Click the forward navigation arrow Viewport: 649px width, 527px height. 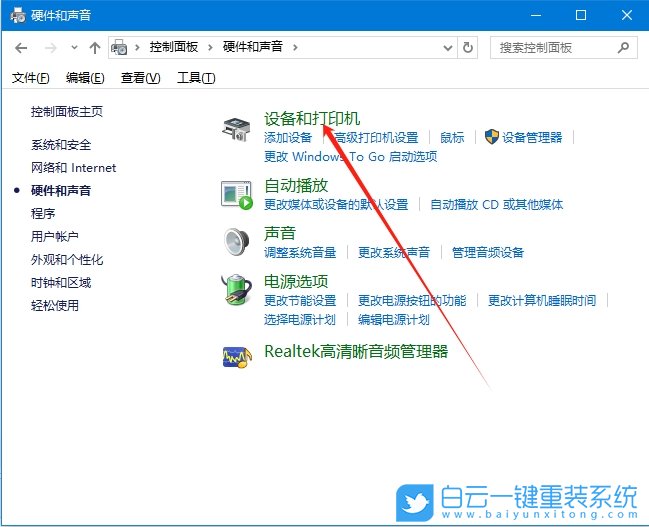[50, 48]
